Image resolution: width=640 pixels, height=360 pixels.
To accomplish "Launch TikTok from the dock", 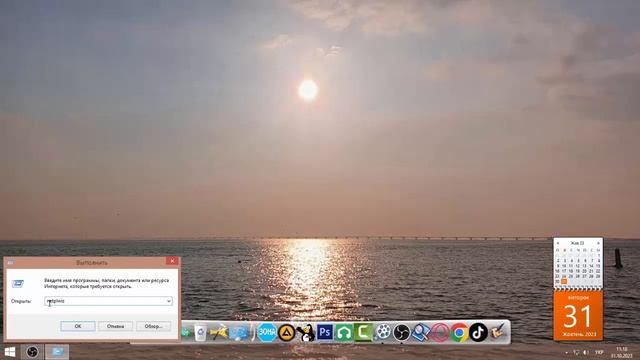I will (x=478, y=332).
